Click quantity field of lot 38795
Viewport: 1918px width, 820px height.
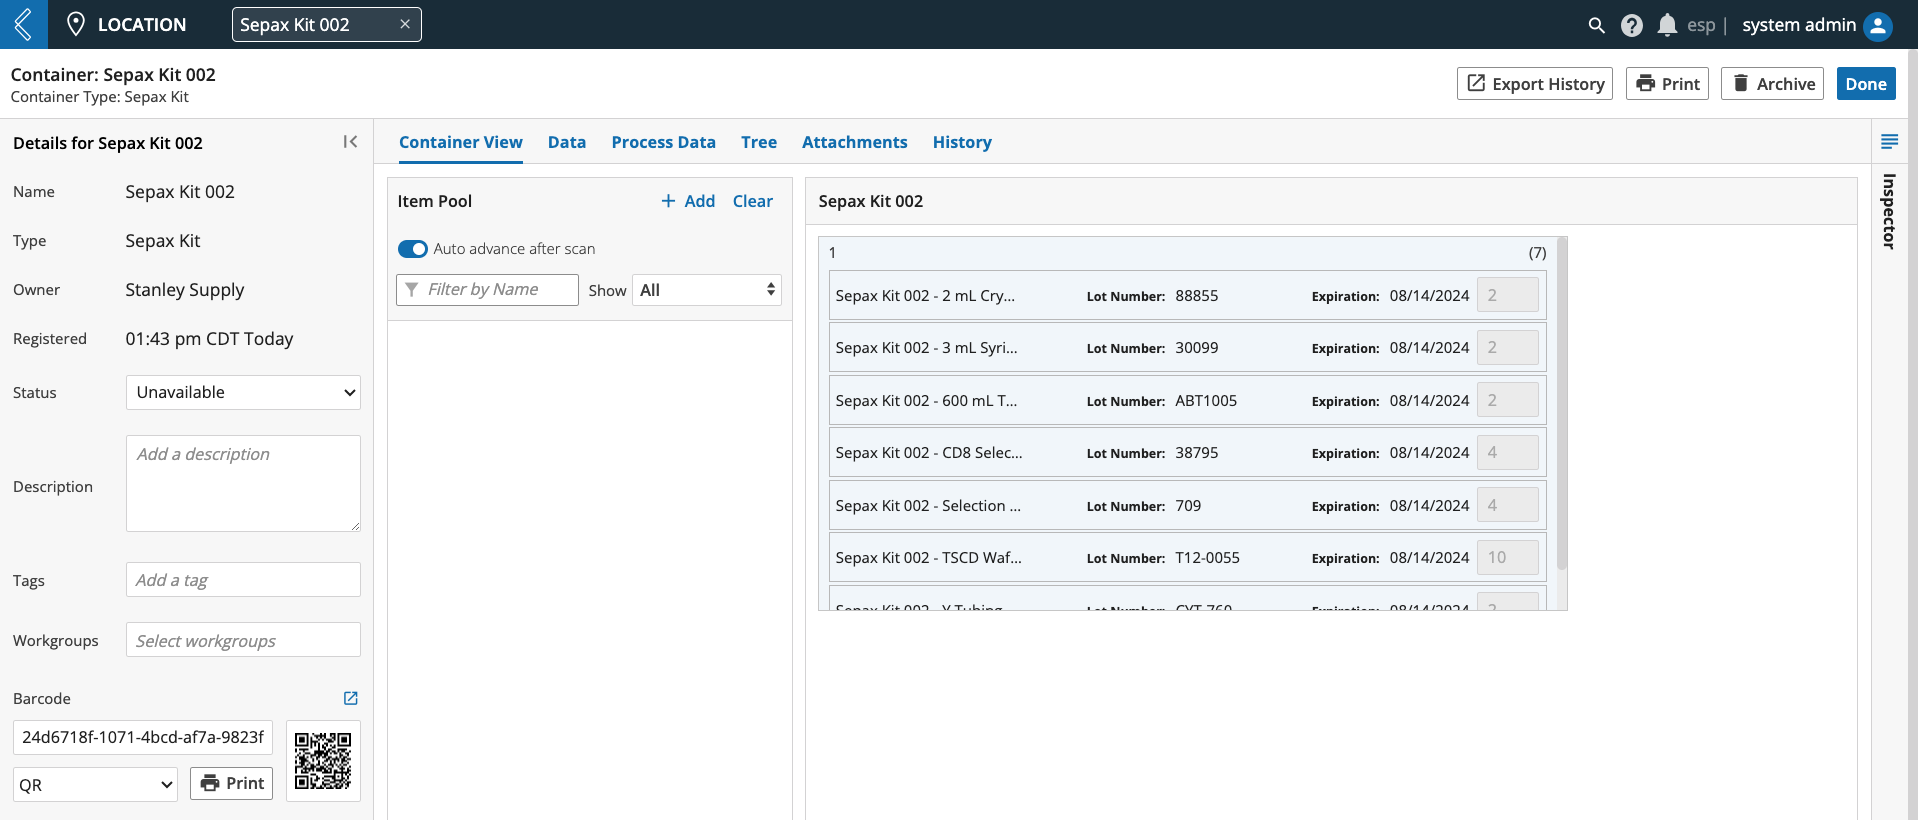[x=1508, y=452]
